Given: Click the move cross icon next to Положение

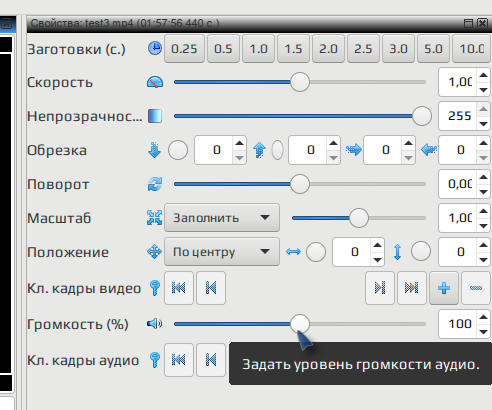Looking at the screenshot, I should coord(155,252).
